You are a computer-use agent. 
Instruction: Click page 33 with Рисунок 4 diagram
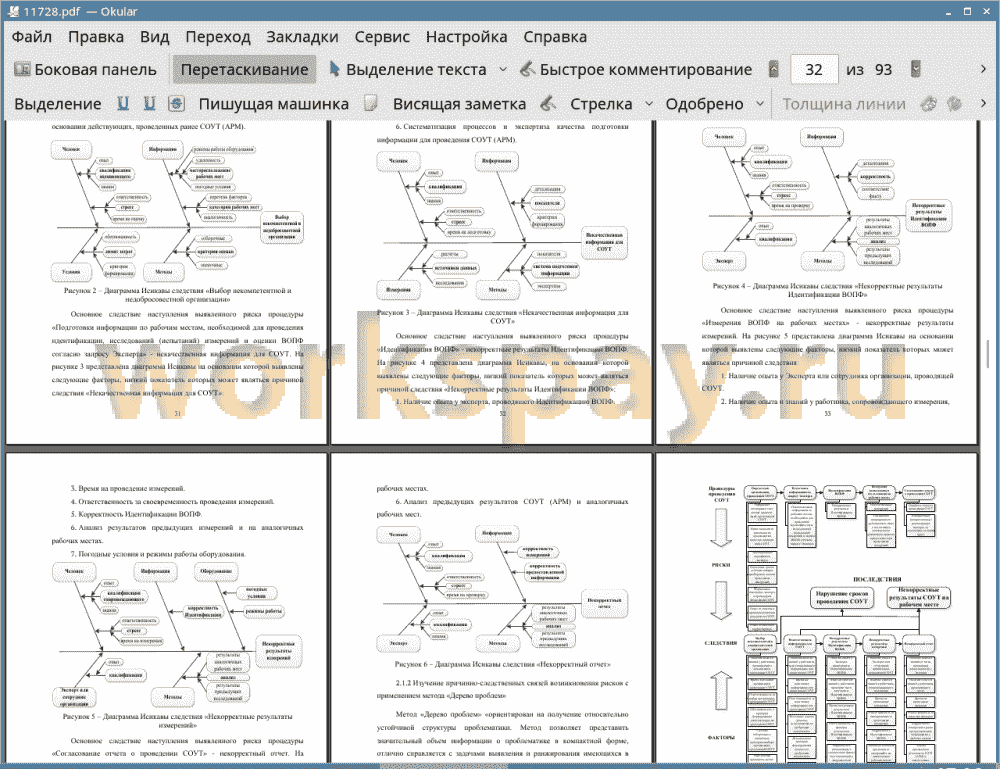point(817,282)
